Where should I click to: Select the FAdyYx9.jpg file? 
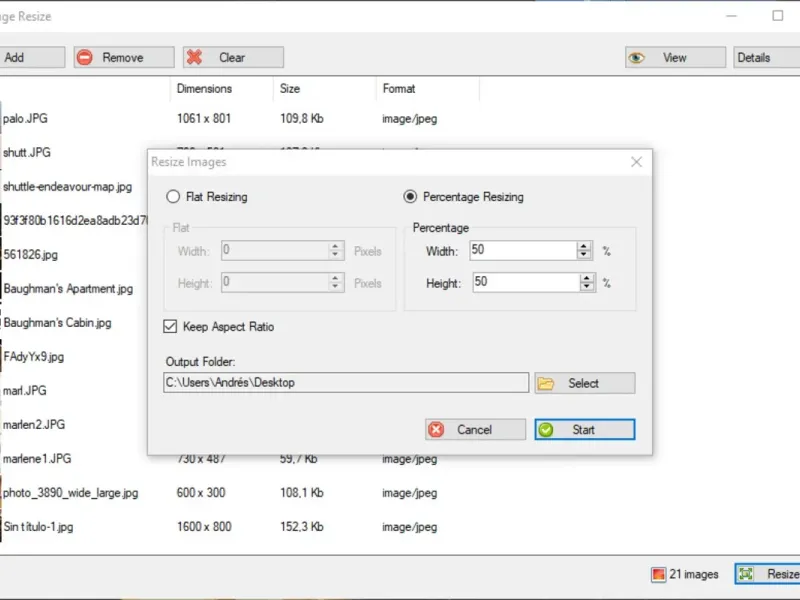click(34, 357)
